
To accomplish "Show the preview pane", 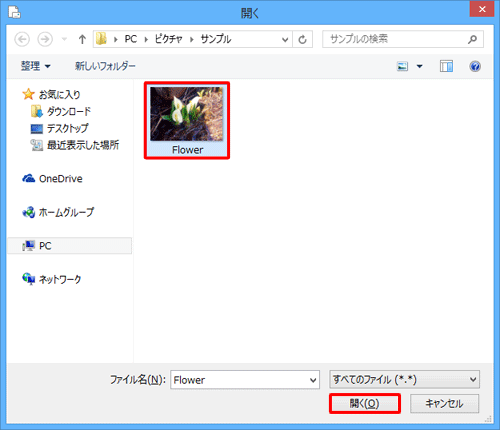I will [x=446, y=66].
